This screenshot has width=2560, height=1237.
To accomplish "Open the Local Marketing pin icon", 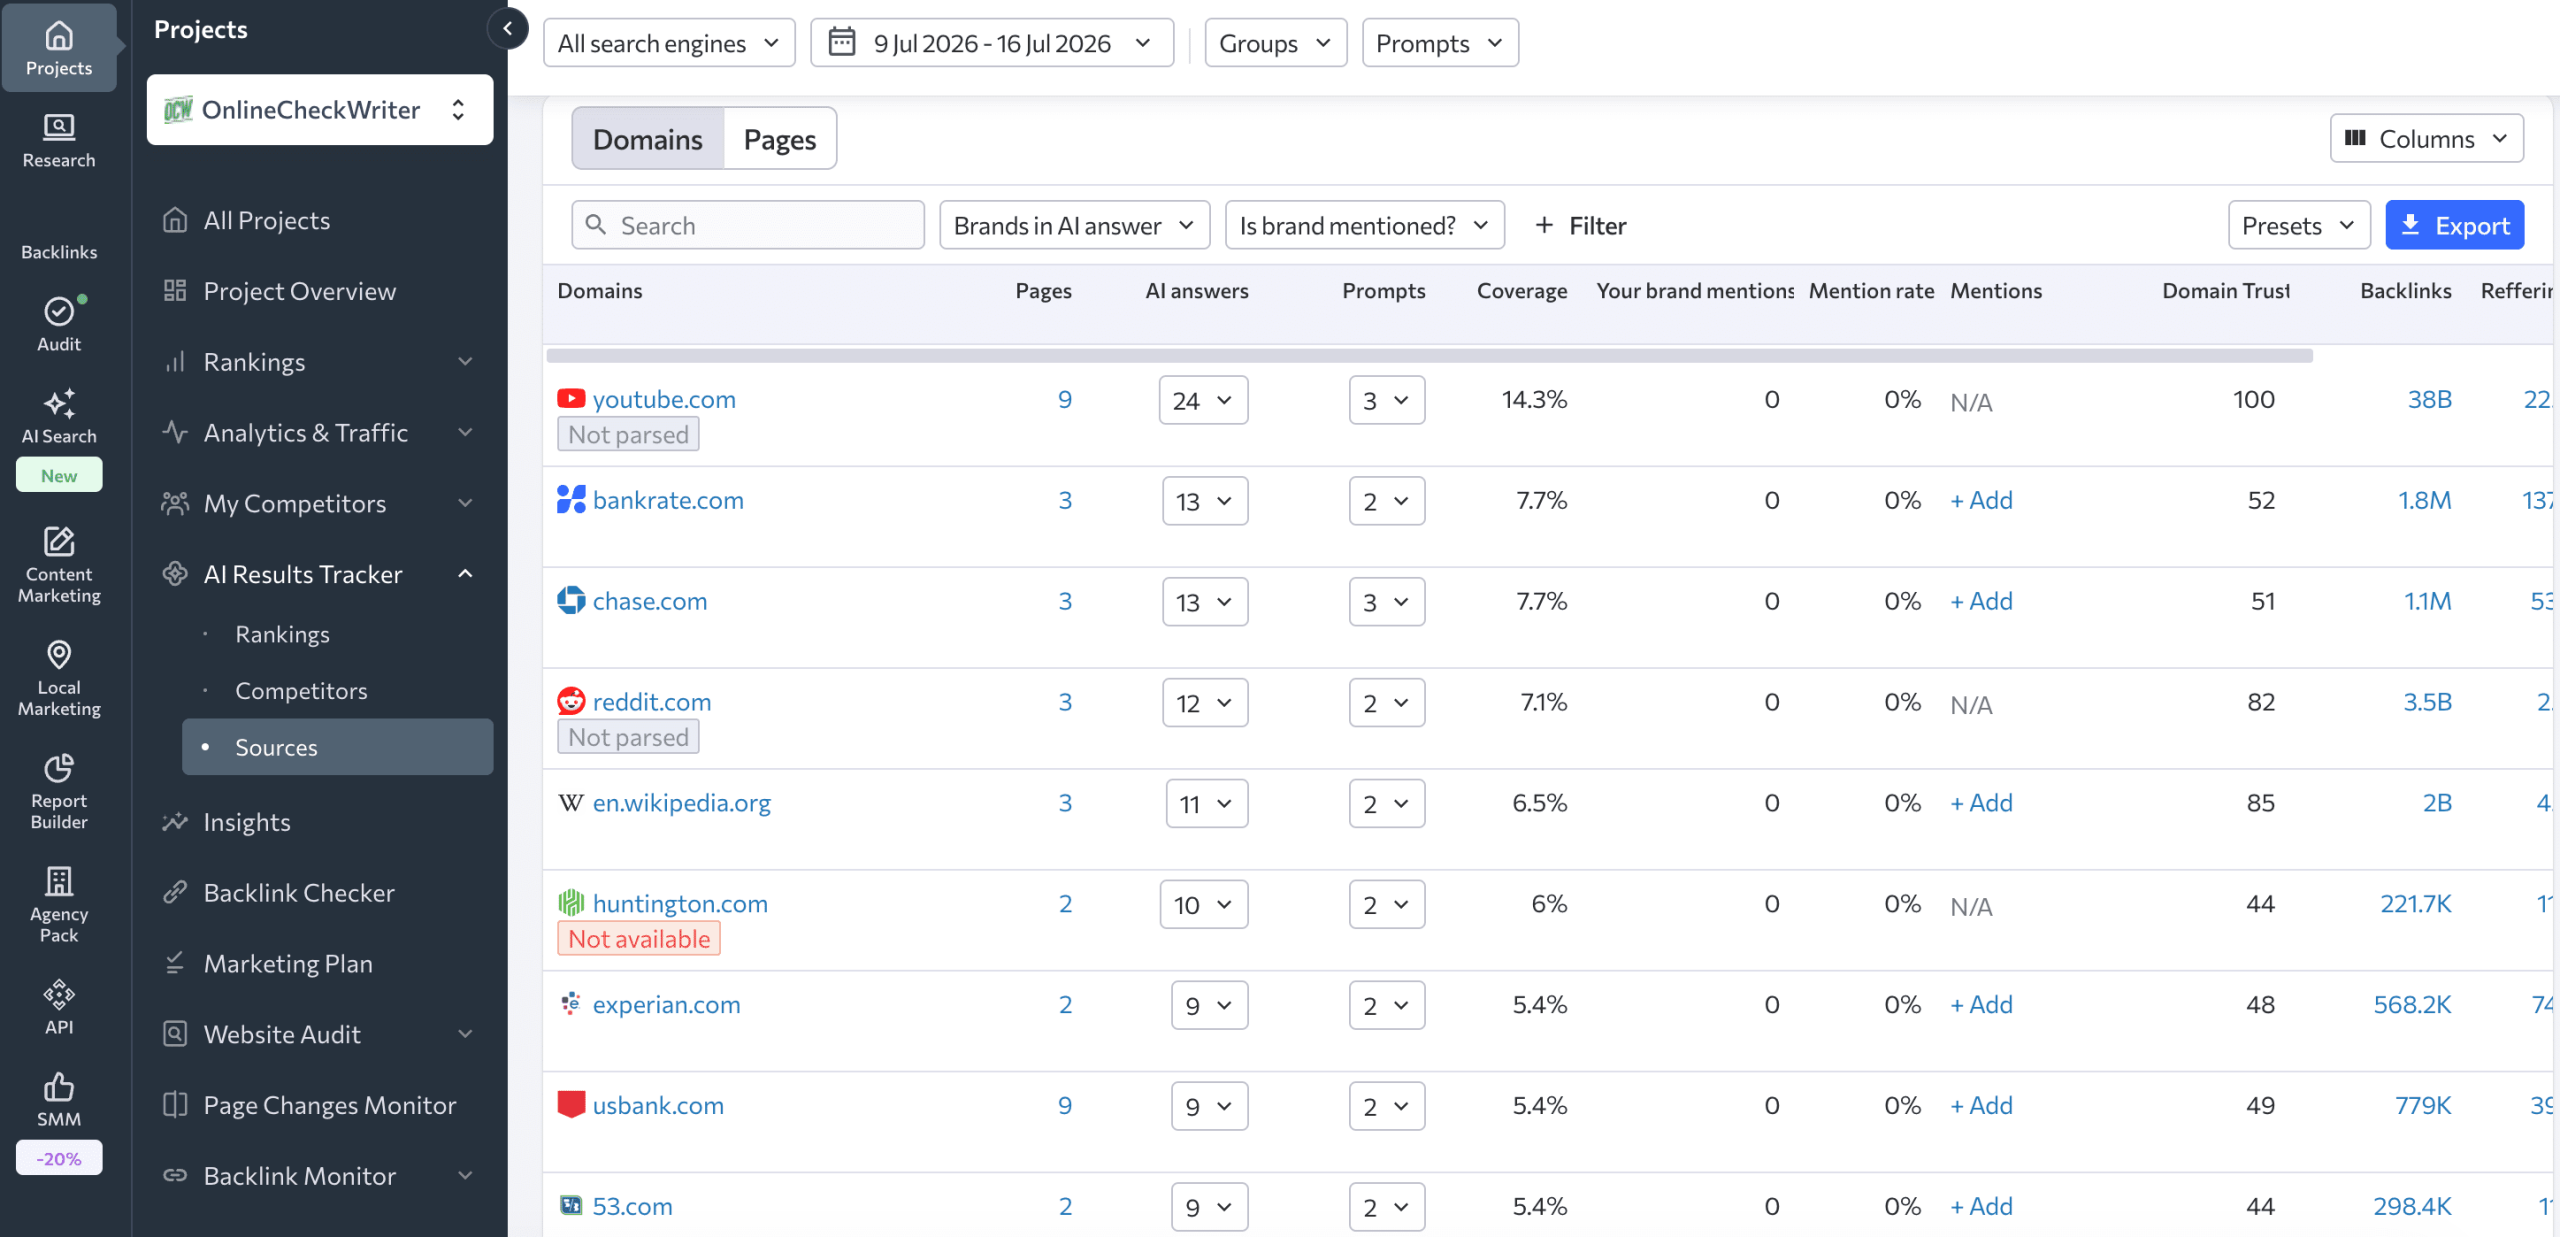I will tap(59, 654).
